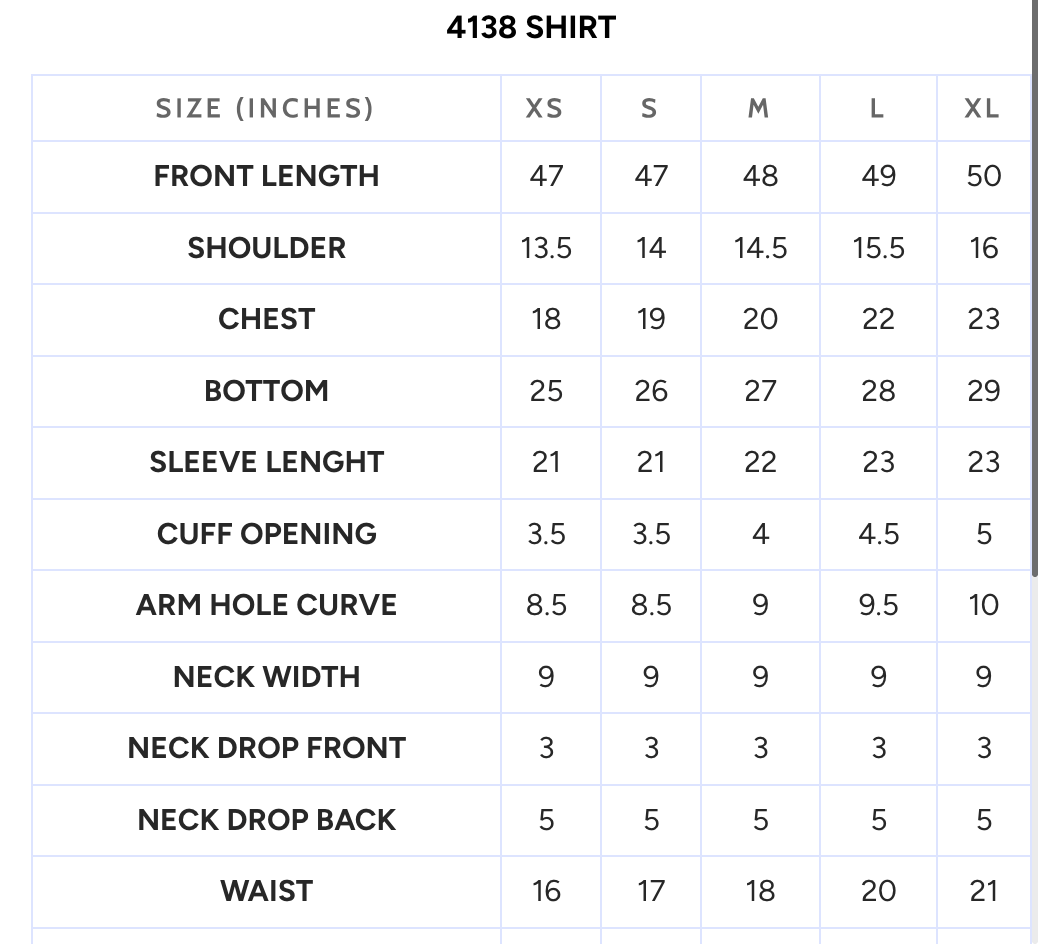1056x951 pixels.
Task: Click the L column header
Action: tap(876, 108)
